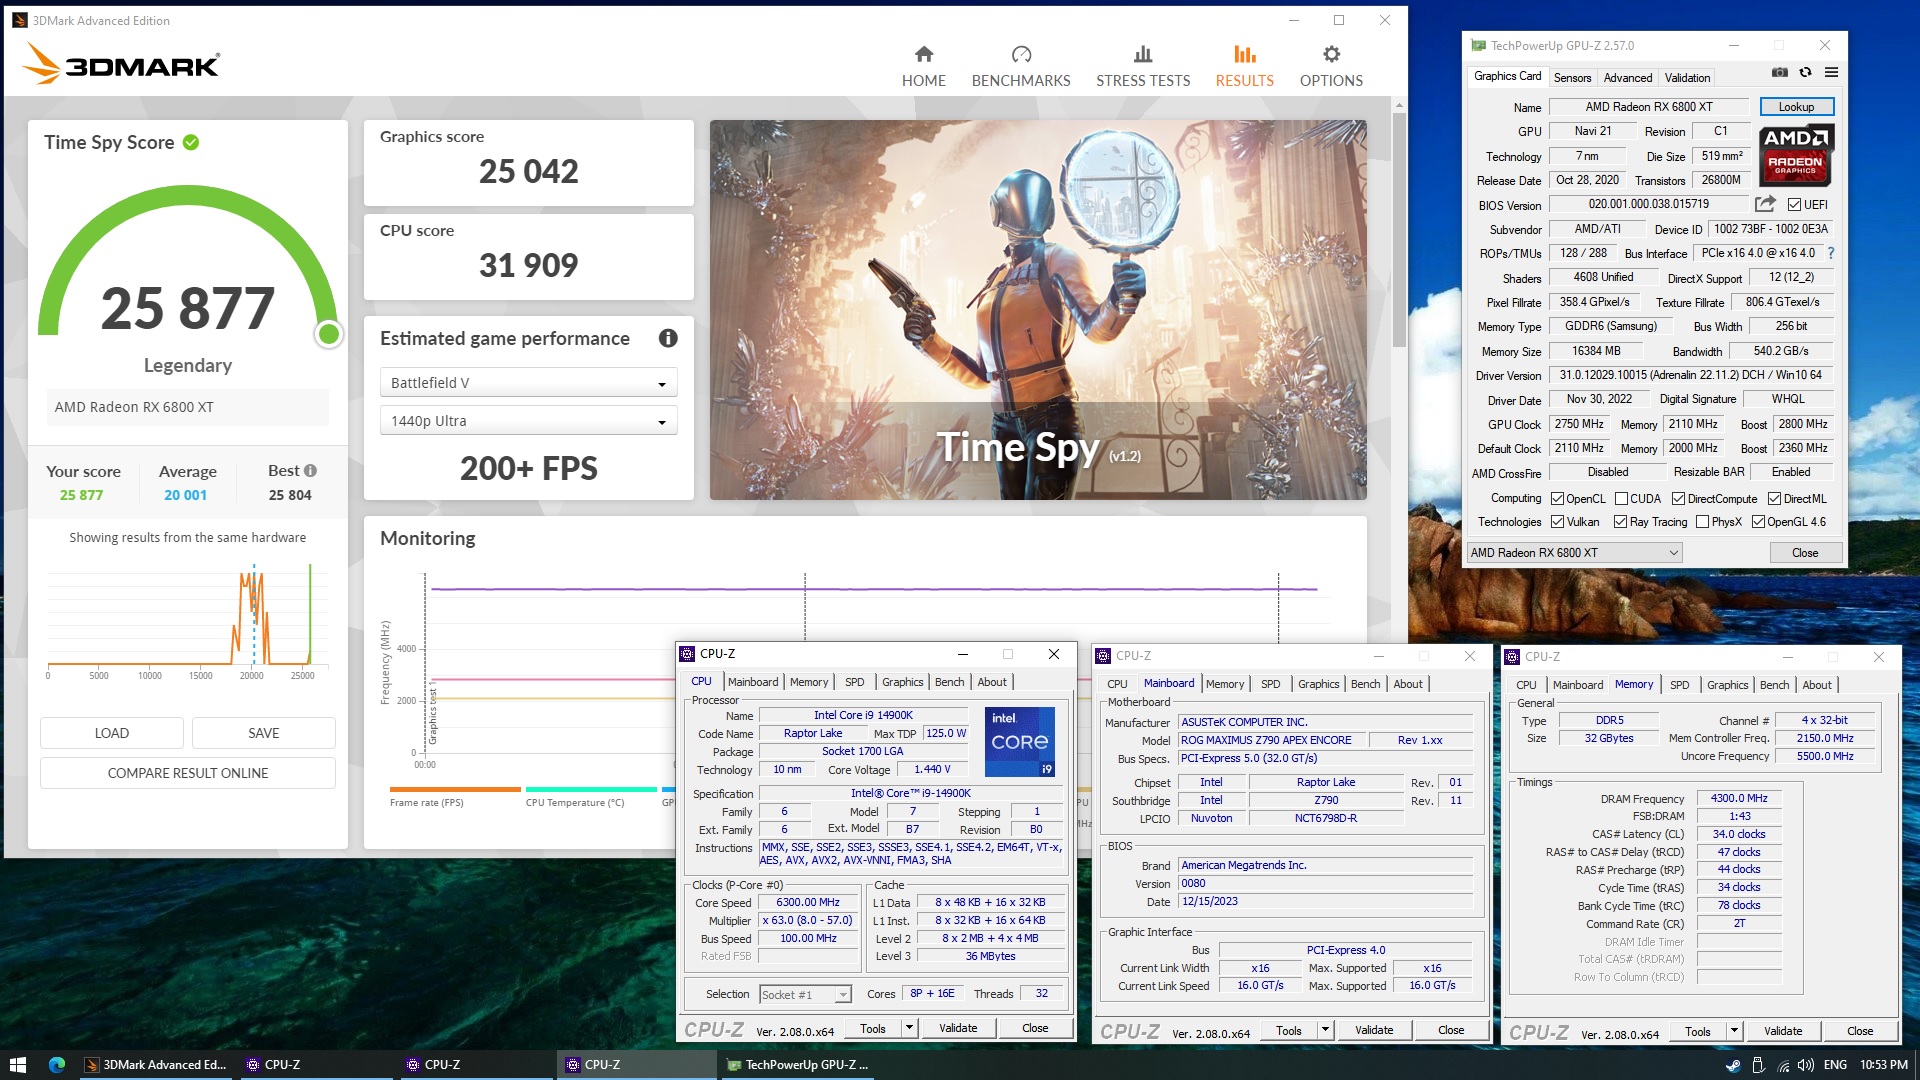Click the Bus Interface question mark in GPU-Z
The image size is (1920, 1080).
1831,253
